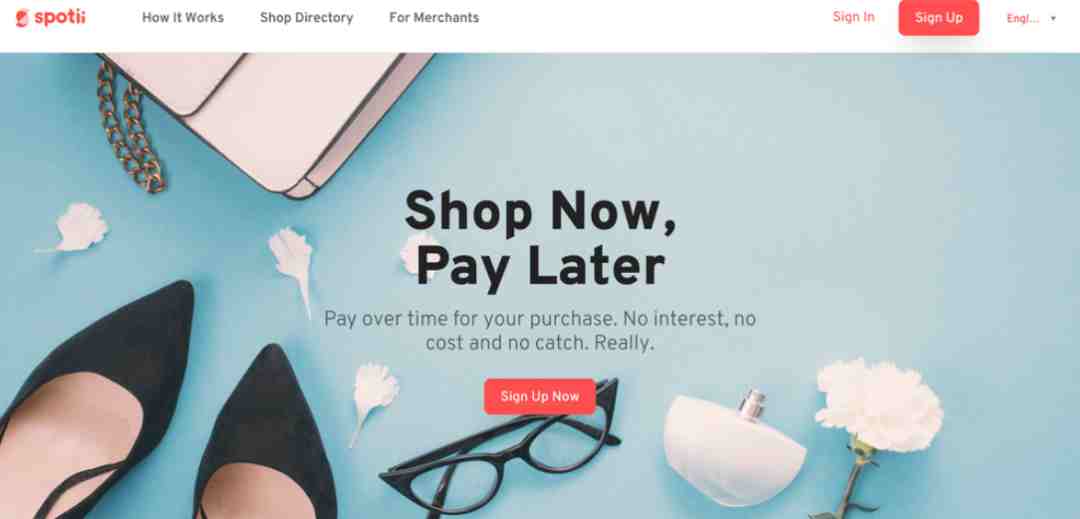Image resolution: width=1080 pixels, height=519 pixels.
Task: Go to the For Merchants page
Action: click(x=434, y=18)
